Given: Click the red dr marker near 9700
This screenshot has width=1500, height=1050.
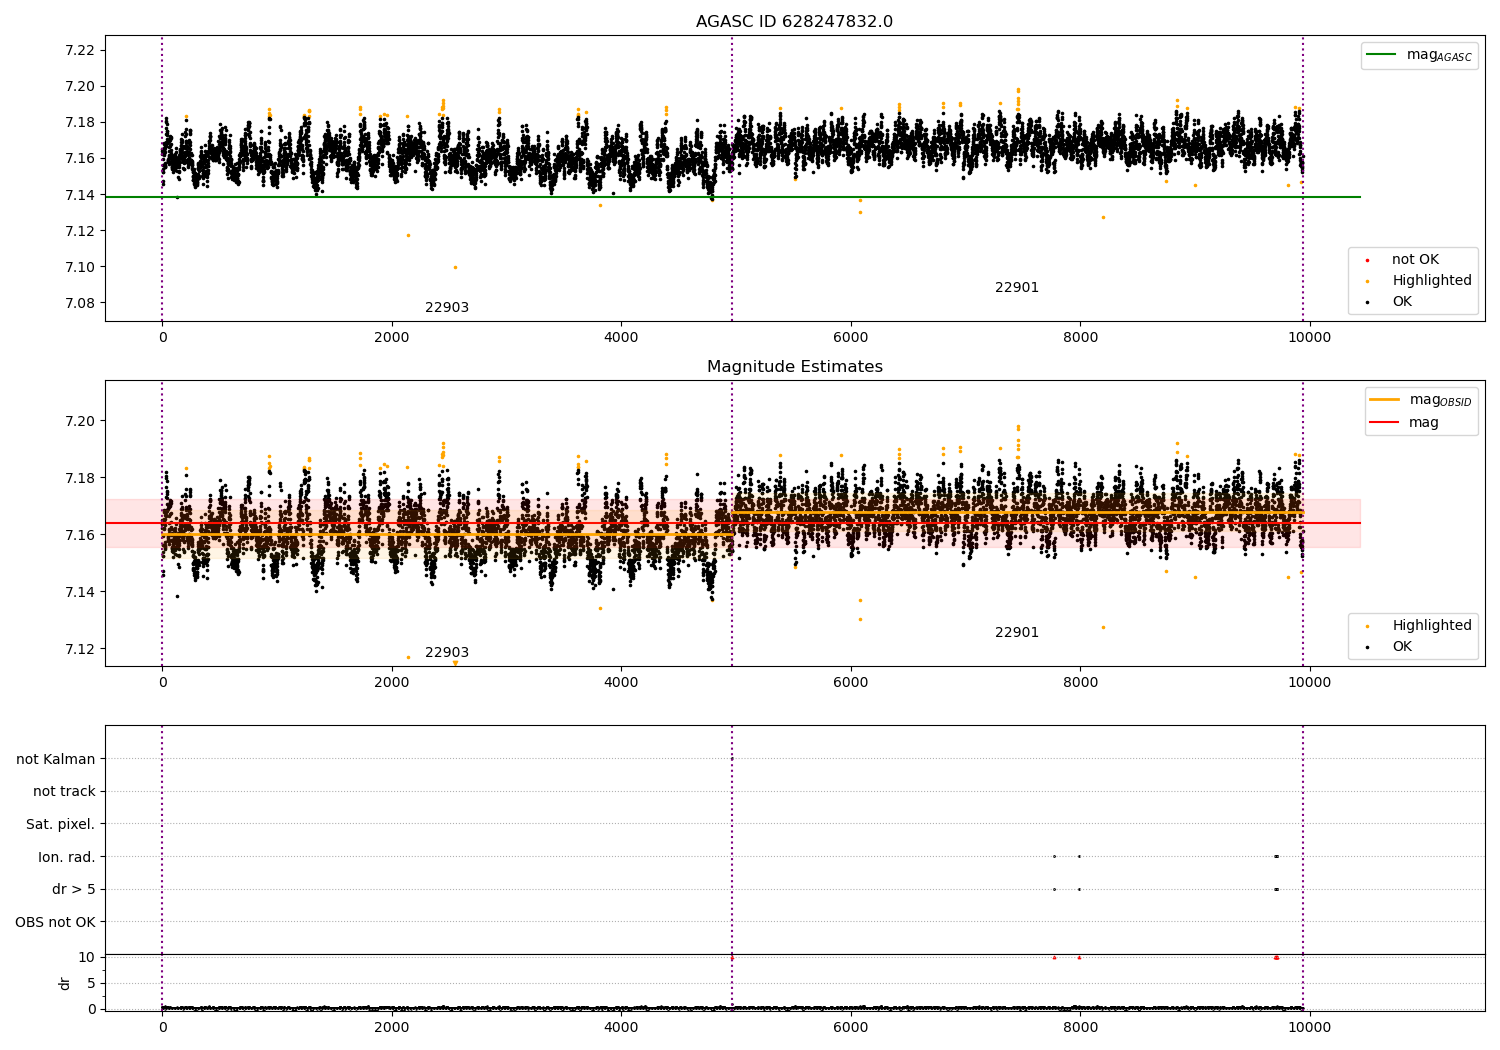Looking at the screenshot, I should (x=1276, y=957).
